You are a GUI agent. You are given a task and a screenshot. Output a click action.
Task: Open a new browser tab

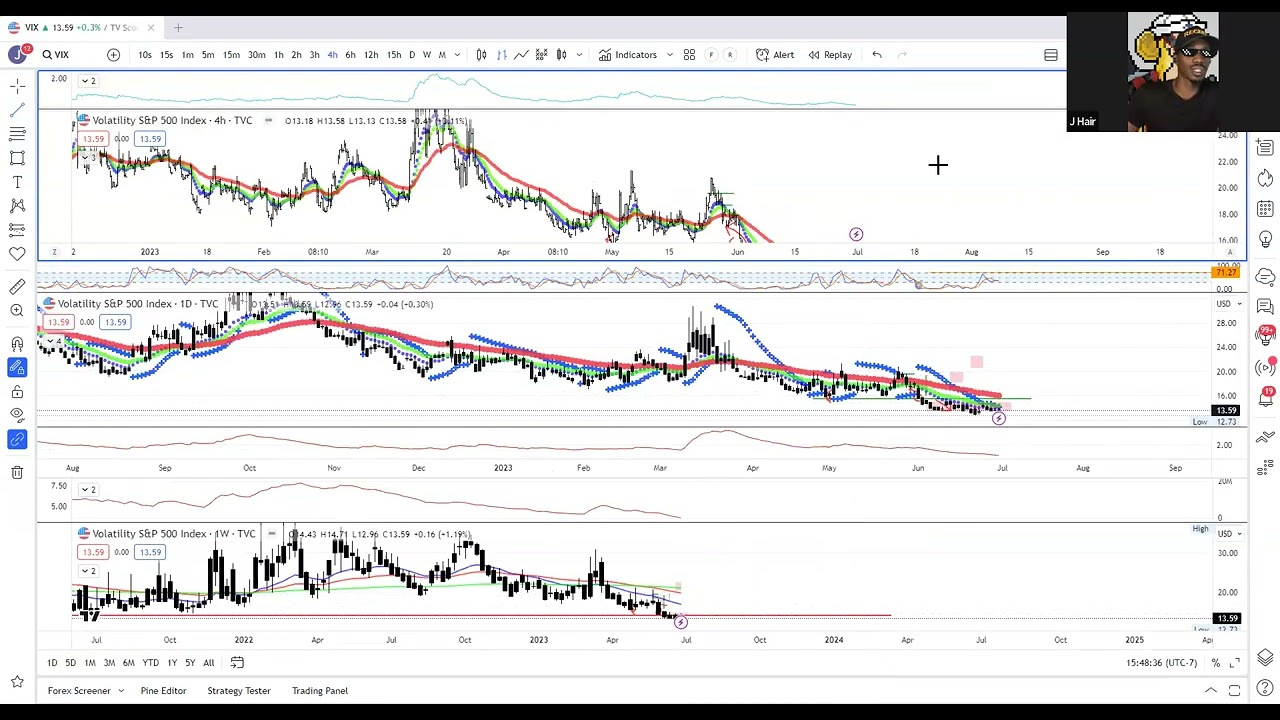tap(177, 27)
